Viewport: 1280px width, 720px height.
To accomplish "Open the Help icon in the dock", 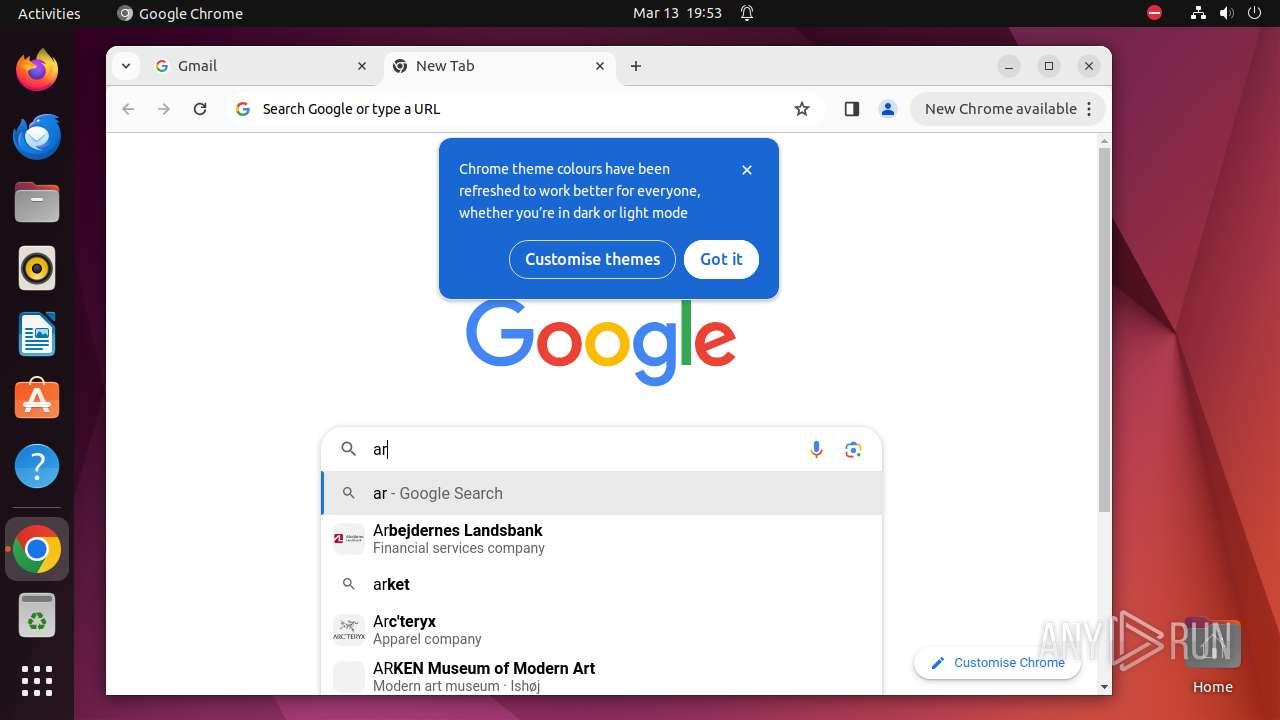I will (x=37, y=466).
